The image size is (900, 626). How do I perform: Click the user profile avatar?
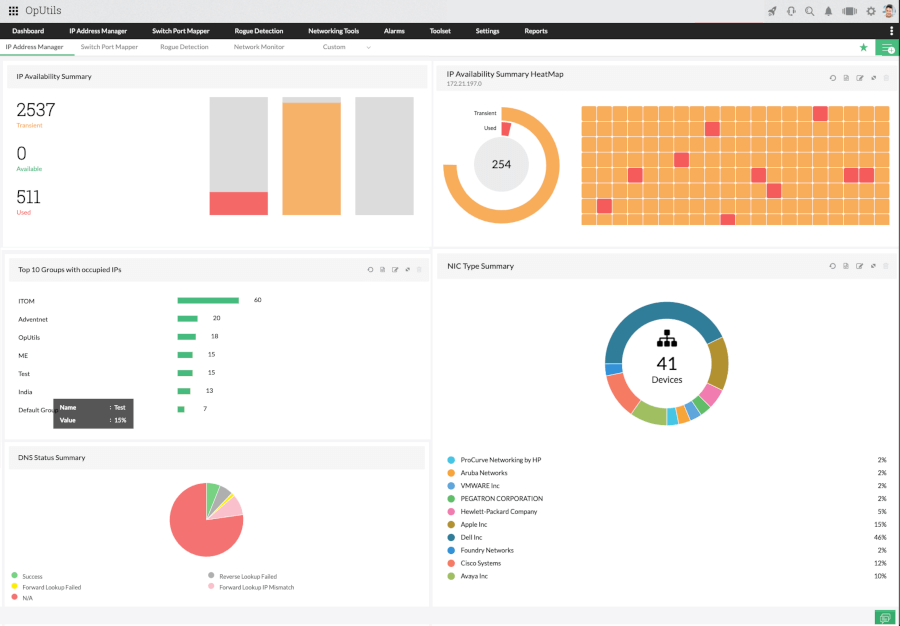[x=889, y=11]
